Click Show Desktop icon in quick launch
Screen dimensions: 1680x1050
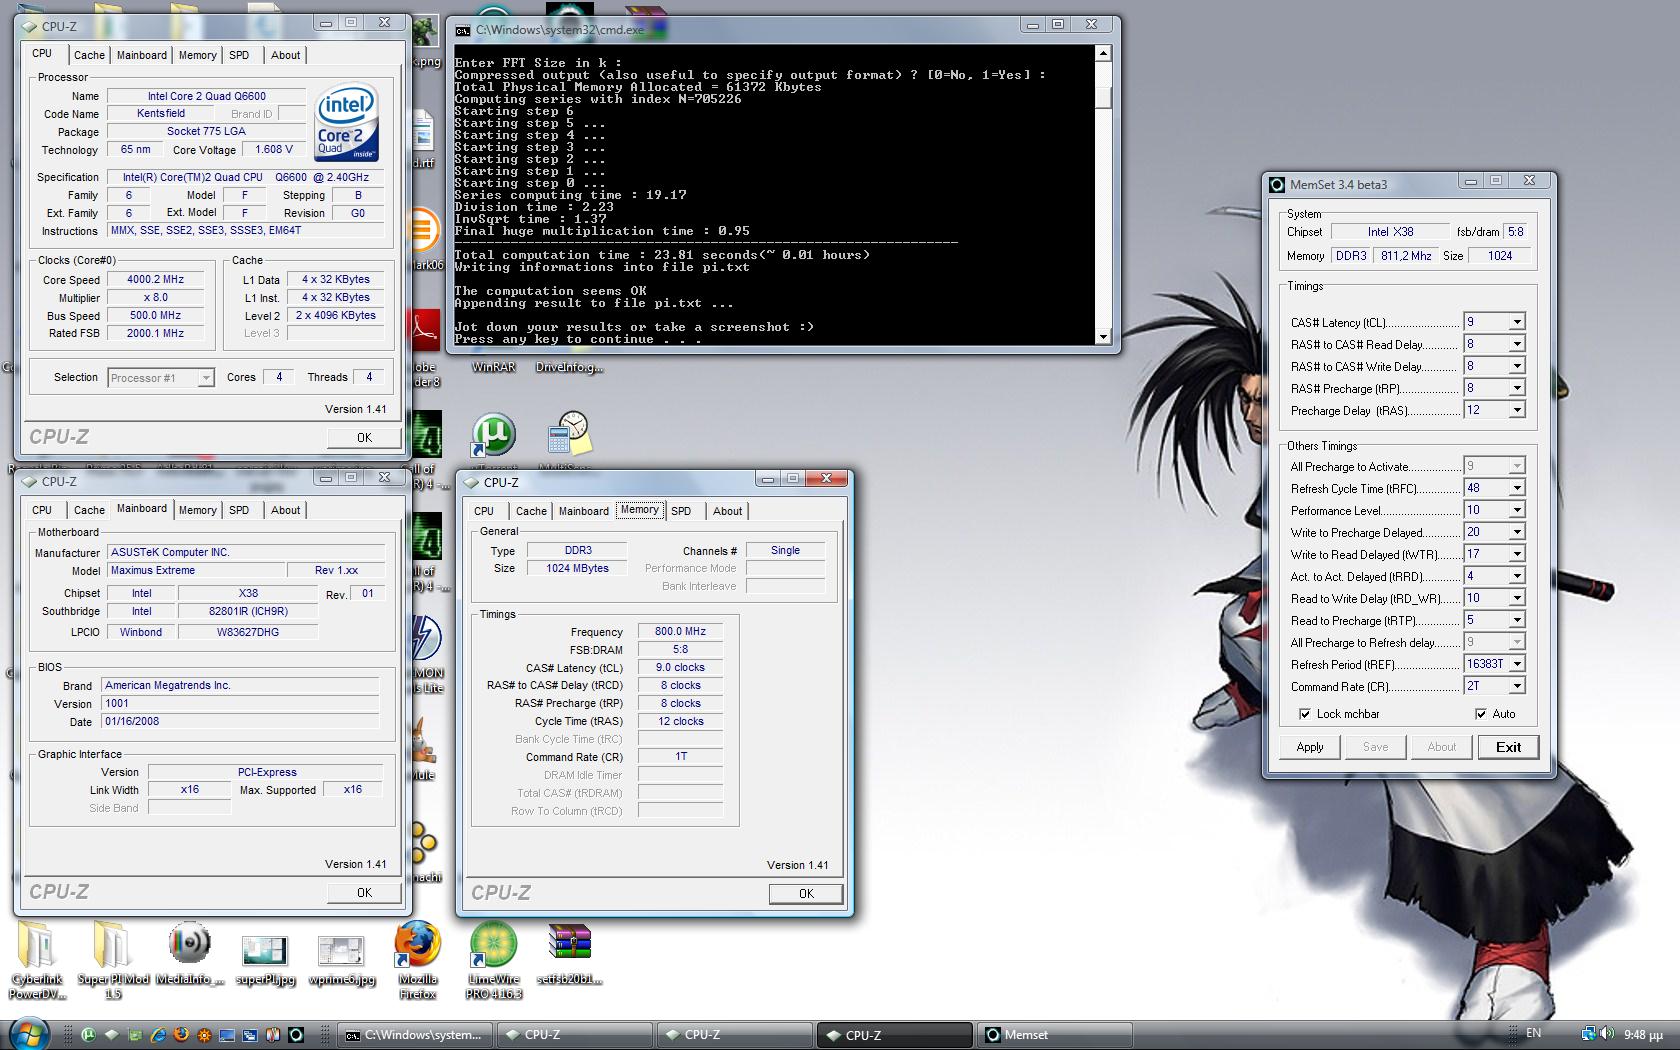[227, 1035]
